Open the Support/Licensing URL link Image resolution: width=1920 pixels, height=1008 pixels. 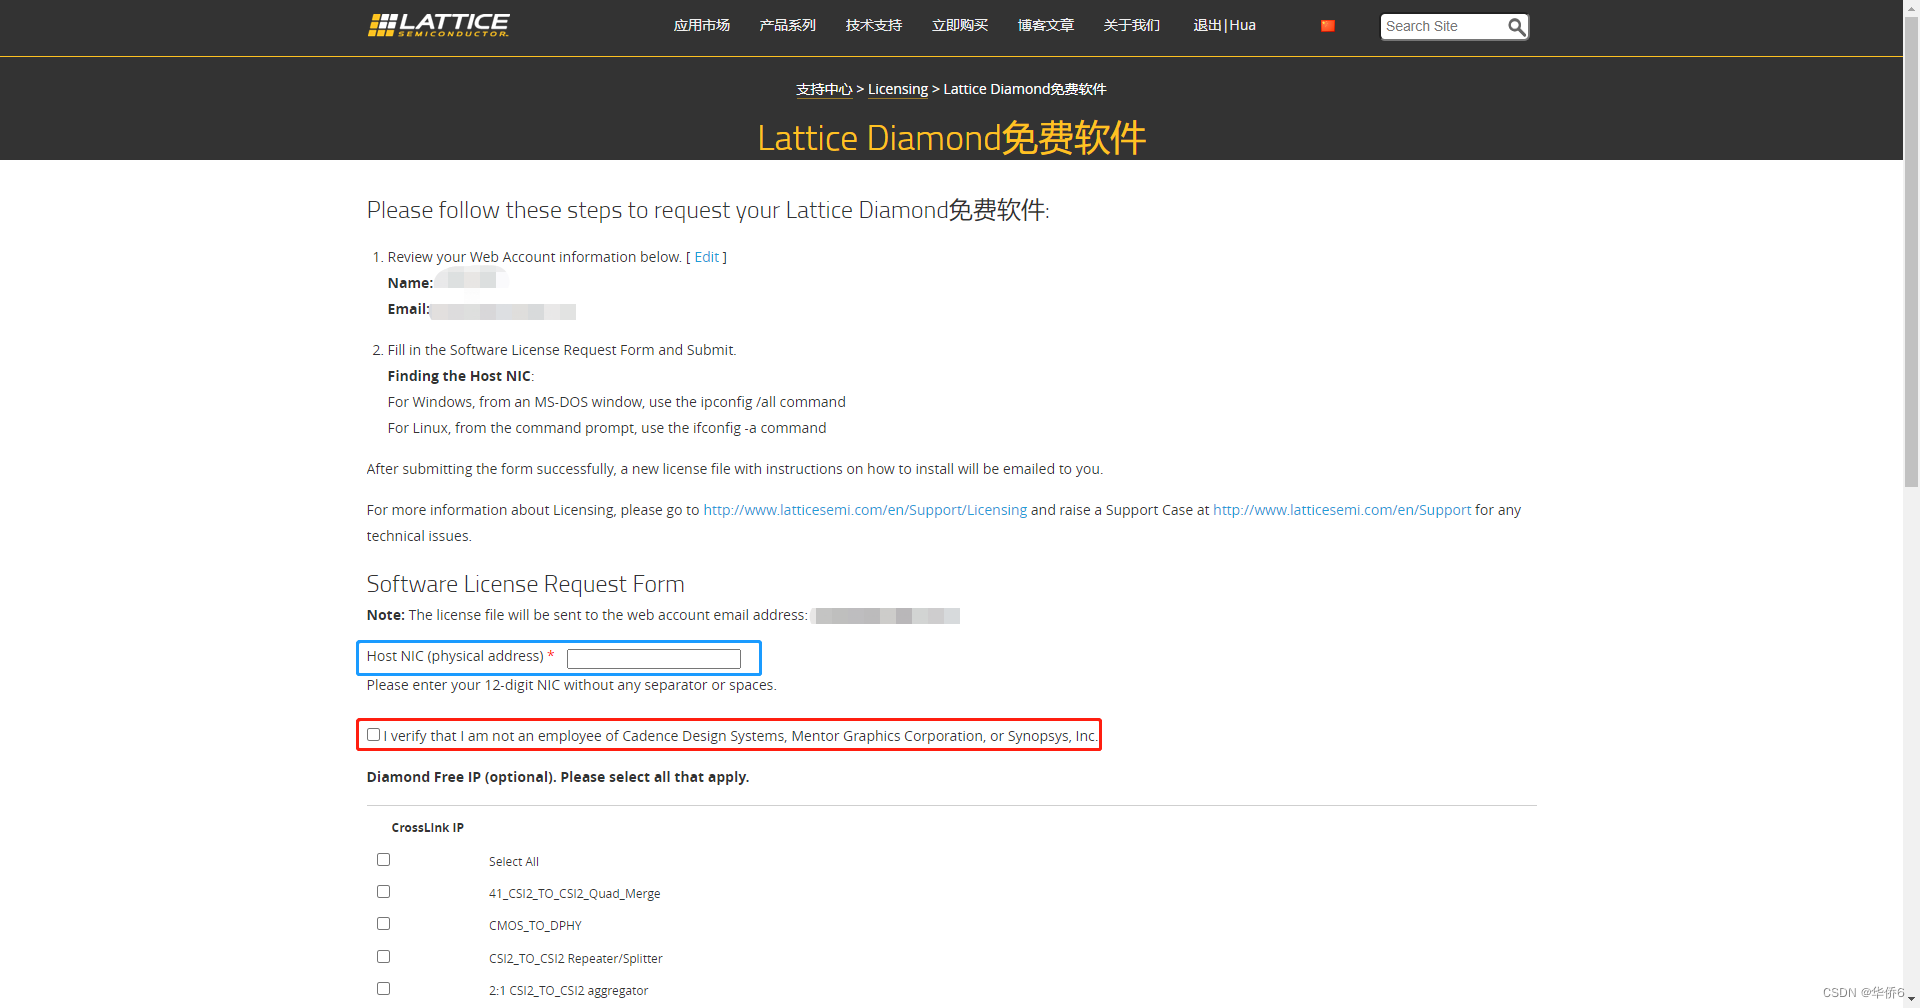coord(865,510)
